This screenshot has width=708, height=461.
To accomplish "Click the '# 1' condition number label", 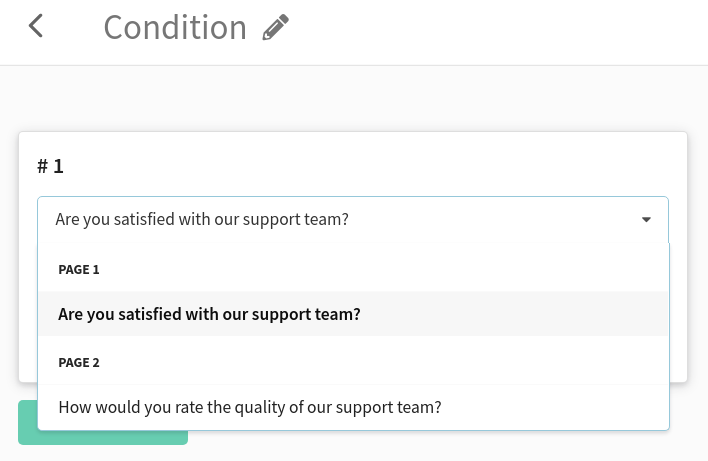I will pyautogui.click(x=51, y=166).
